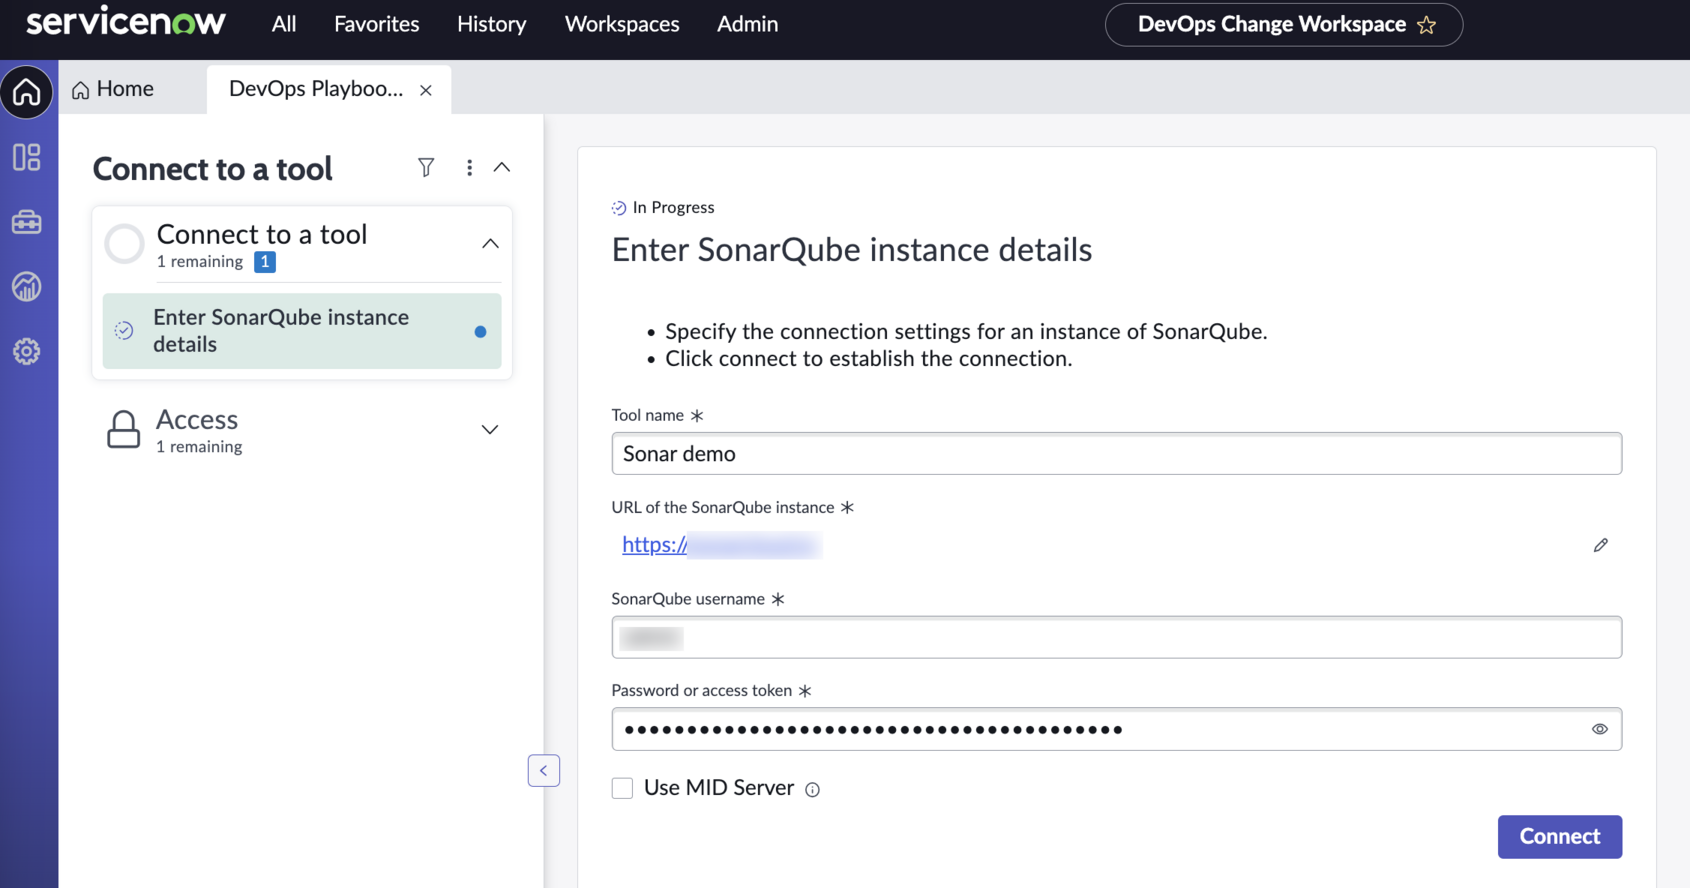The width and height of the screenshot is (1690, 888).
Task: Favorite the DevOps Change Workspace star
Action: [x=1427, y=25]
